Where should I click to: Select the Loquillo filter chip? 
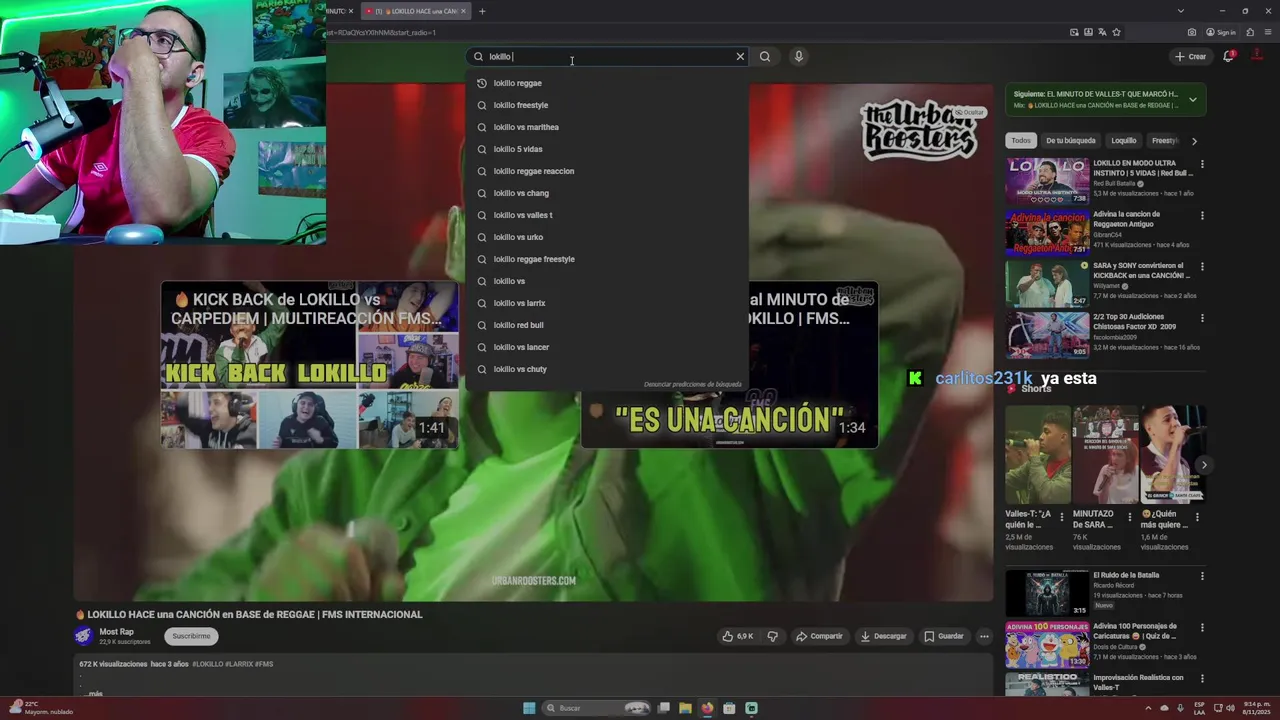coord(1124,141)
